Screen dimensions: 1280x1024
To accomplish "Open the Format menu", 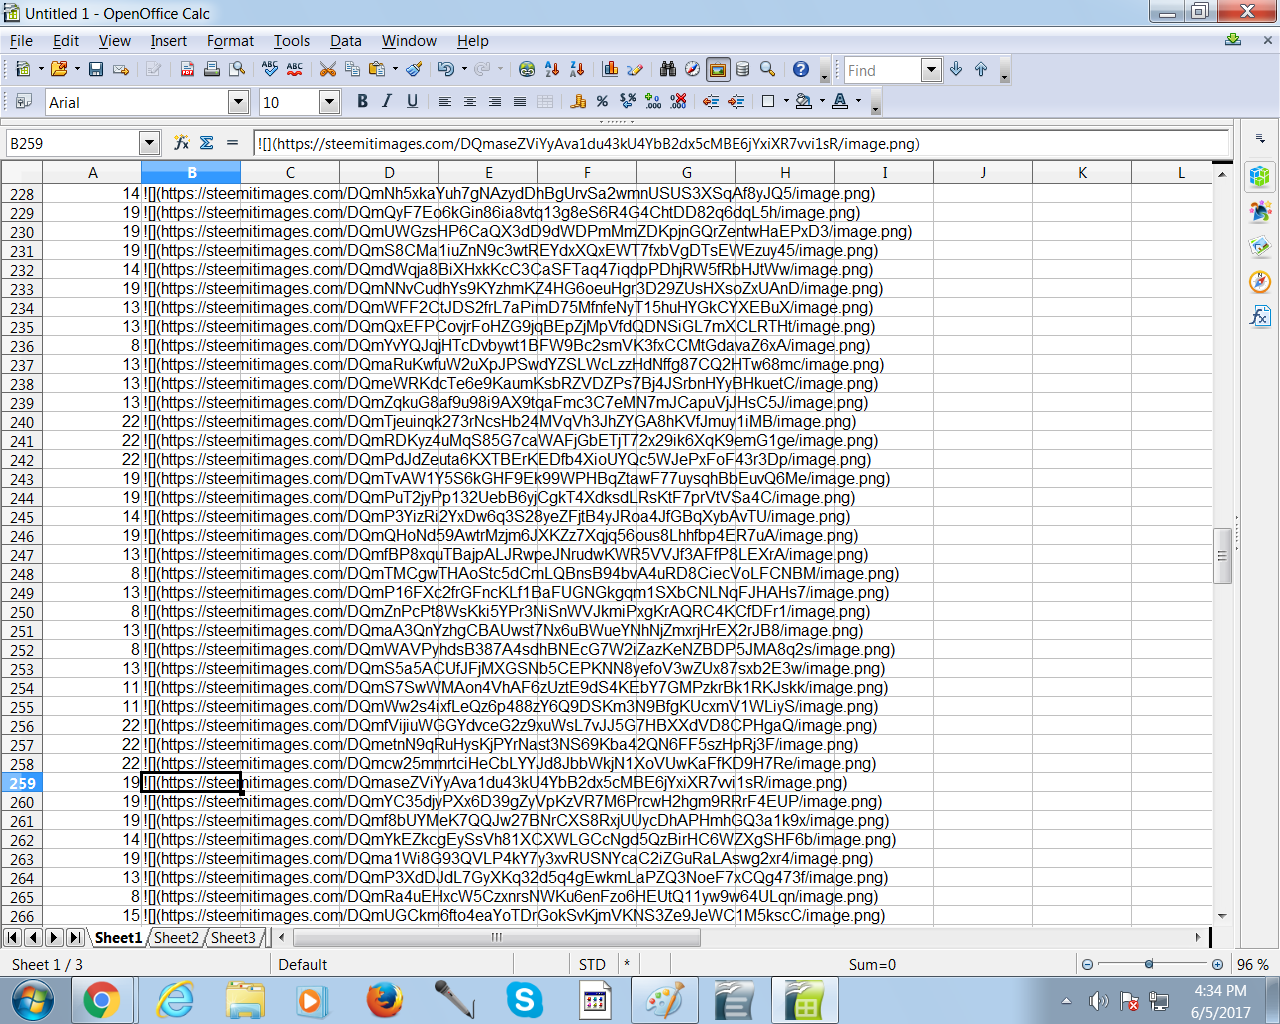I will (x=230, y=41).
